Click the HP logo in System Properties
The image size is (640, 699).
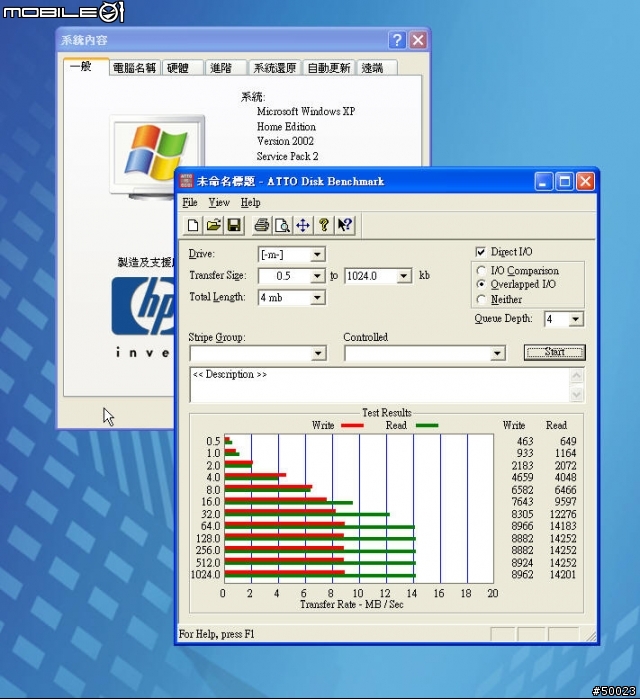(x=143, y=306)
